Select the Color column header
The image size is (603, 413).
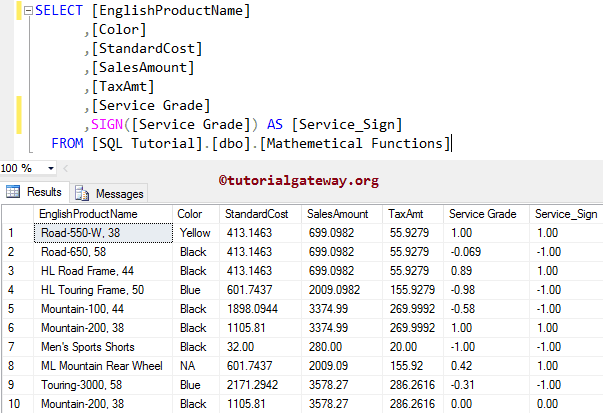coord(189,213)
